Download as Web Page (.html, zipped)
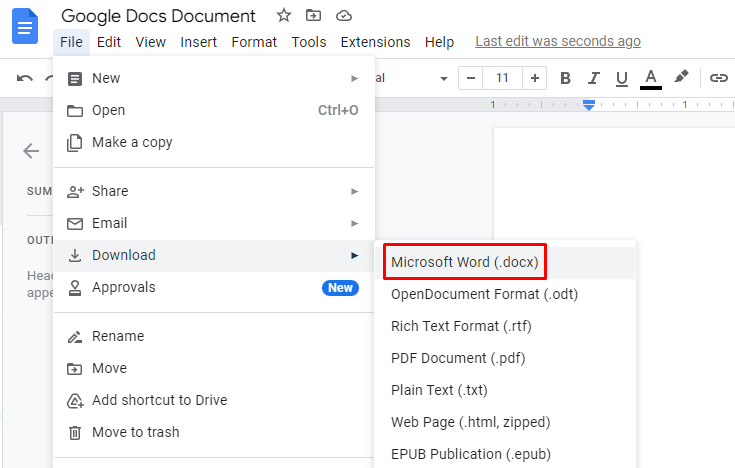 click(505, 422)
